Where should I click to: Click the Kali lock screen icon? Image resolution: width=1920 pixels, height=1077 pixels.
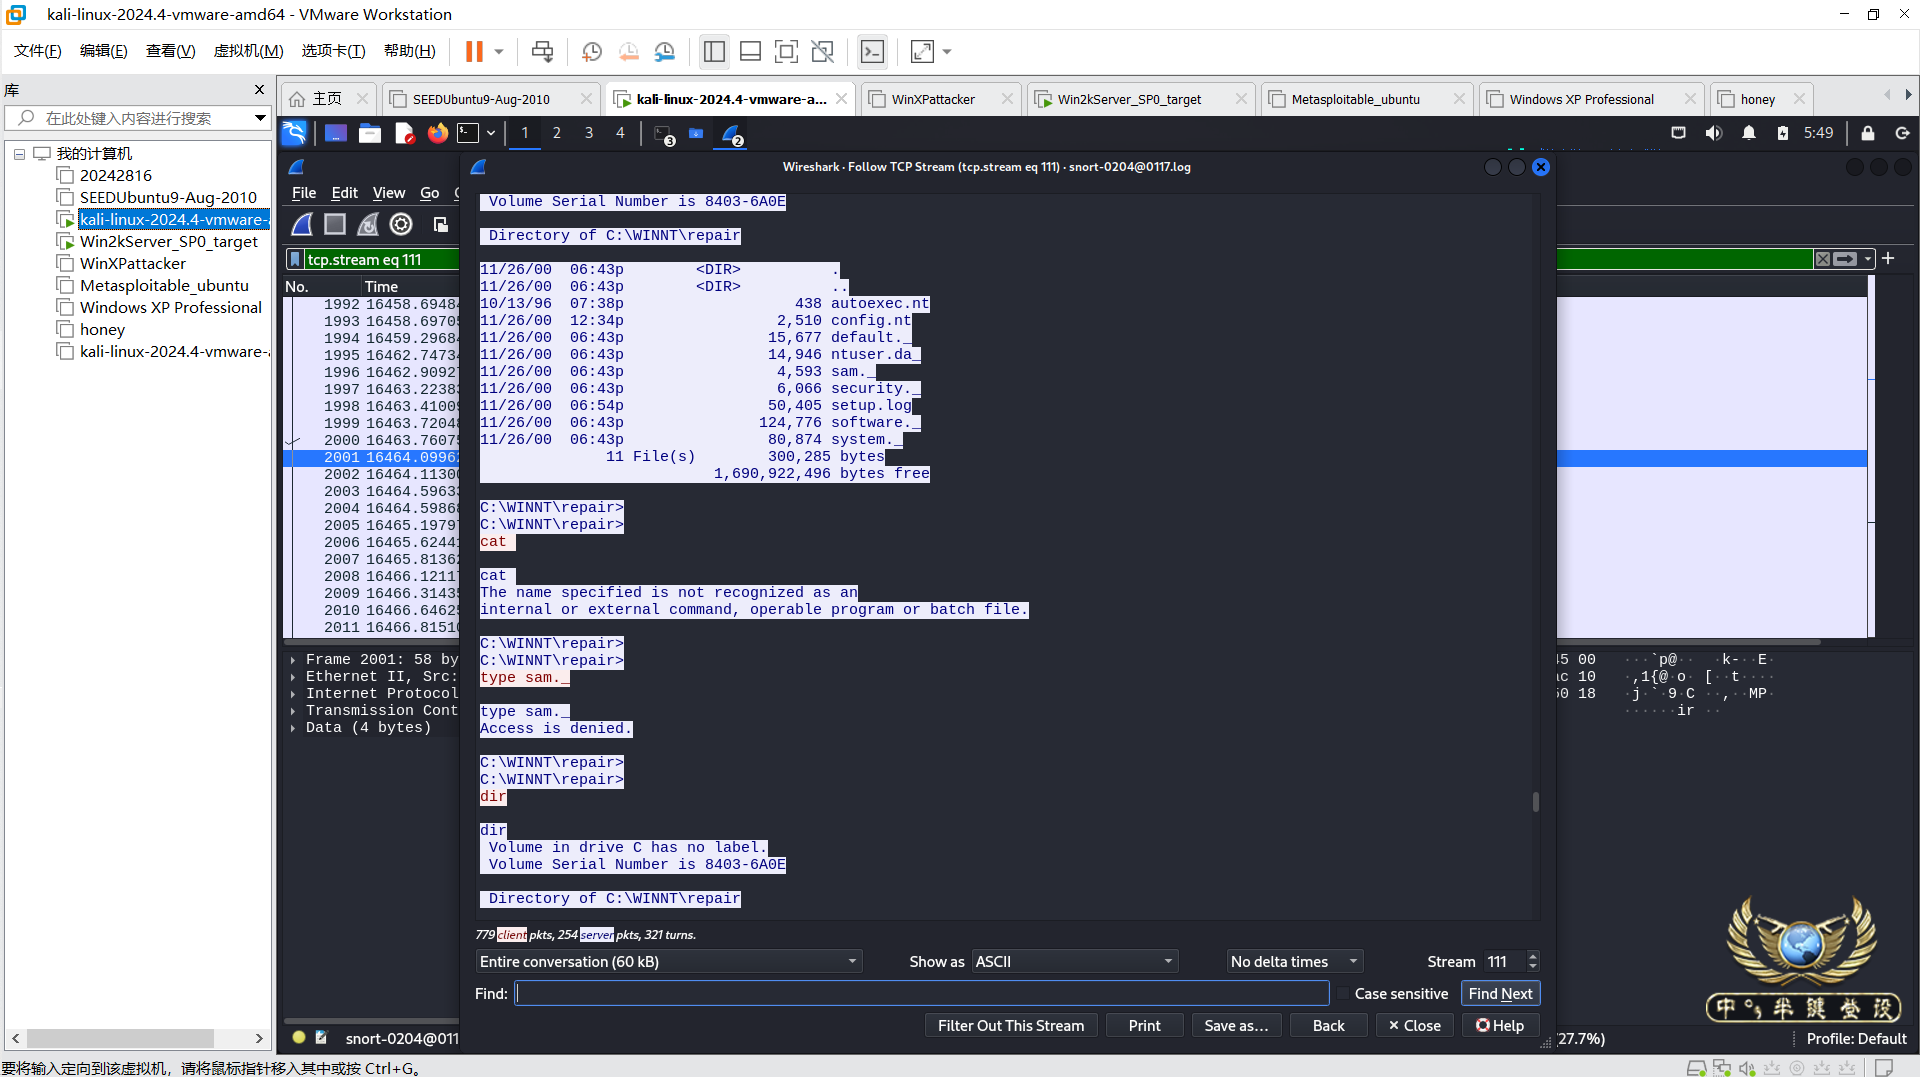pos(1867,133)
